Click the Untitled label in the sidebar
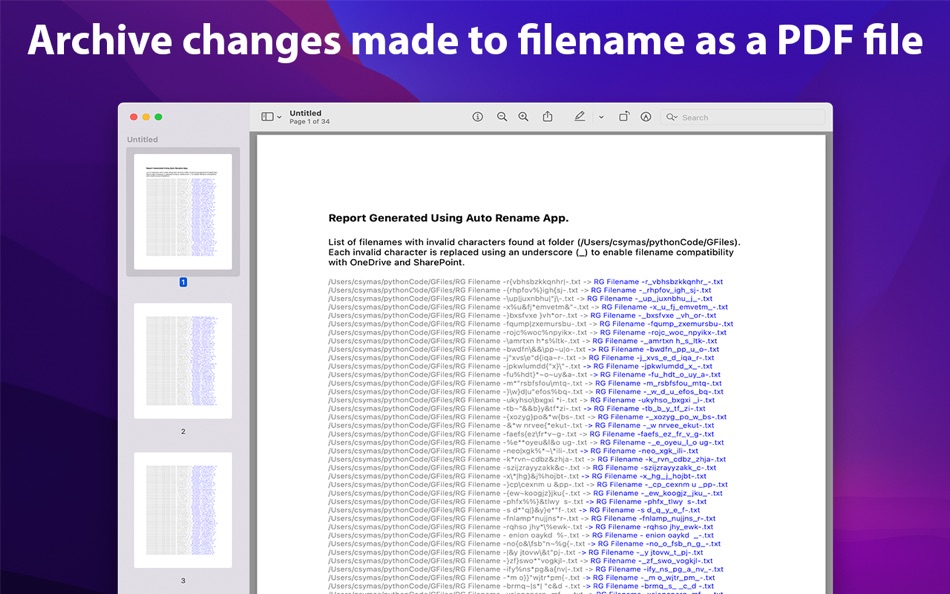 pyautogui.click(x=142, y=139)
